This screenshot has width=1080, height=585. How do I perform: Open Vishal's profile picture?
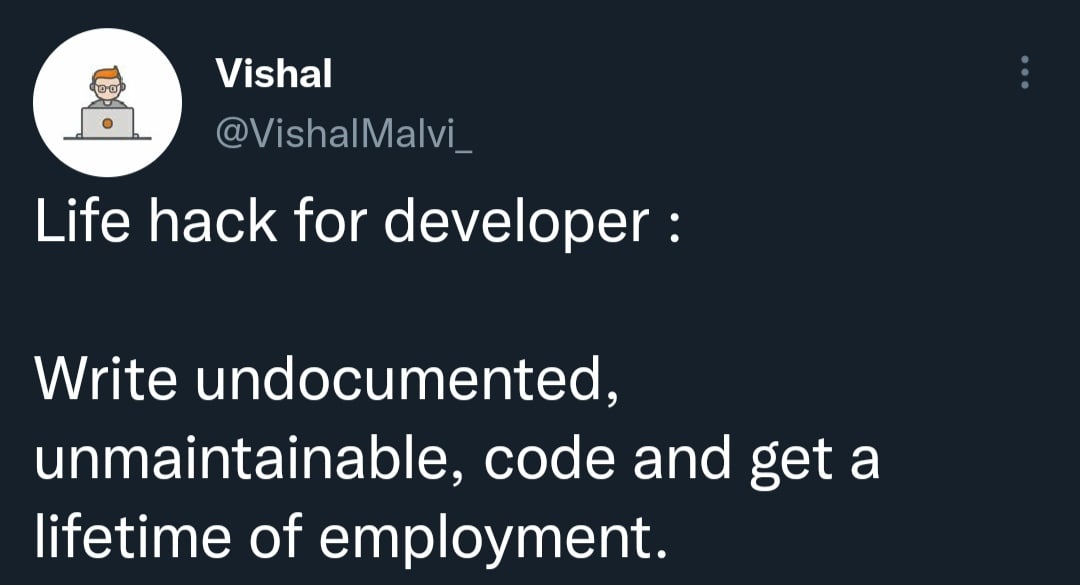[107, 103]
